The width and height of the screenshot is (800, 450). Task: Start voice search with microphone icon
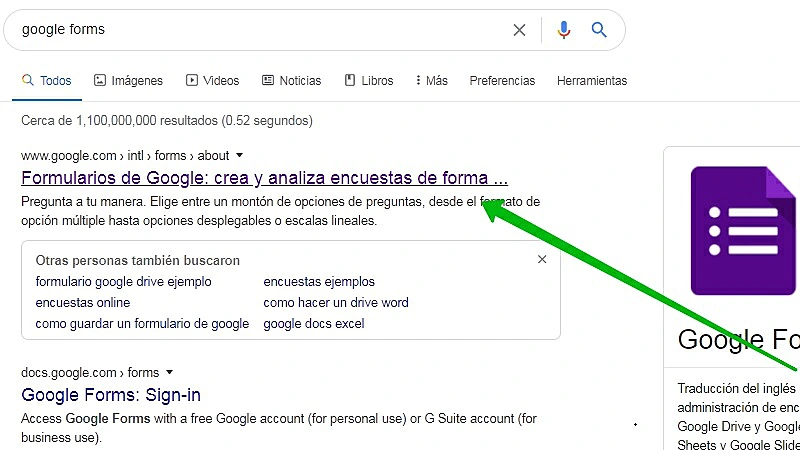pyautogui.click(x=564, y=30)
